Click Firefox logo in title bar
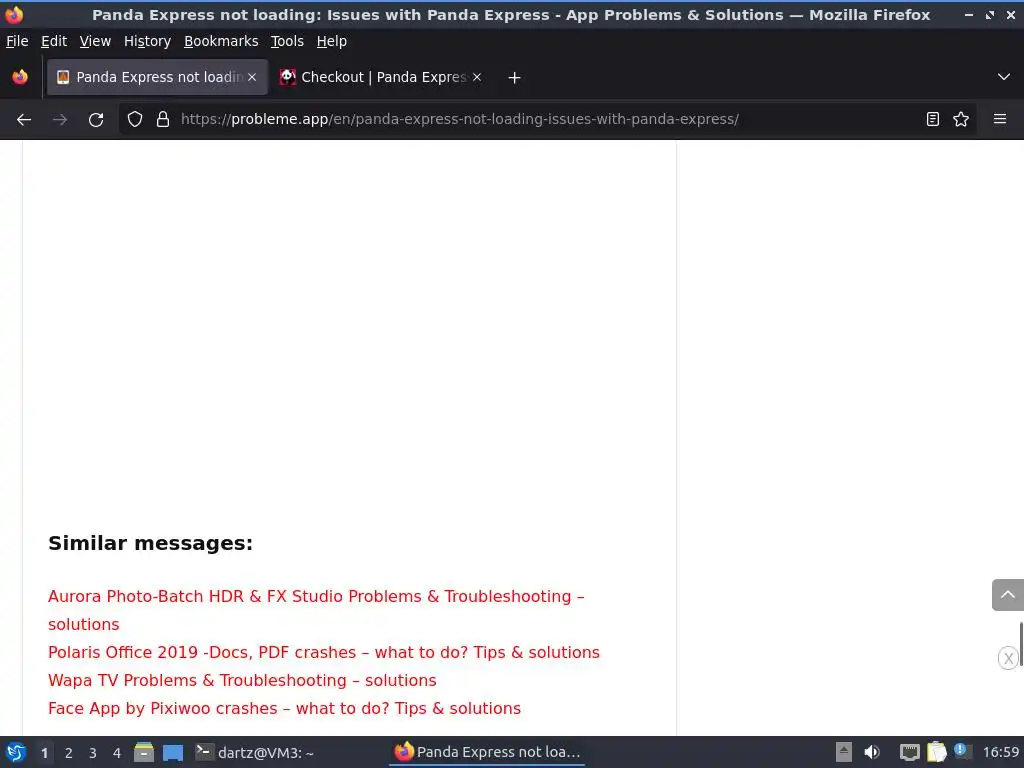This screenshot has width=1024, height=768. click(x=14, y=14)
